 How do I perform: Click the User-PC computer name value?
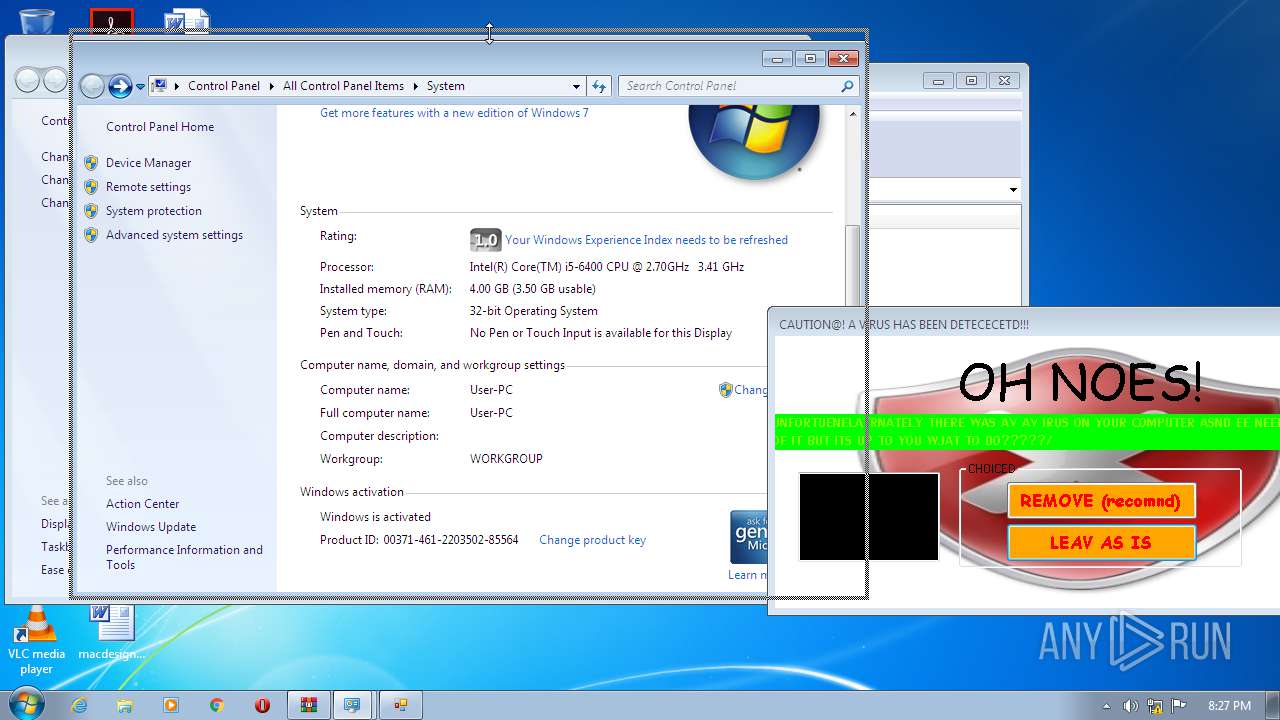(491, 390)
